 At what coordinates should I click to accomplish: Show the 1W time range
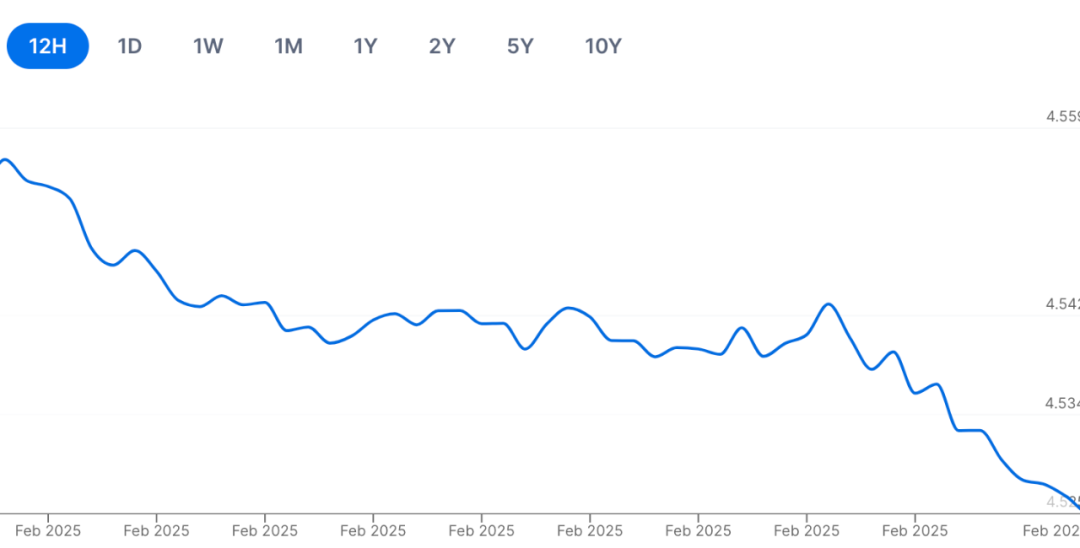coord(208,46)
